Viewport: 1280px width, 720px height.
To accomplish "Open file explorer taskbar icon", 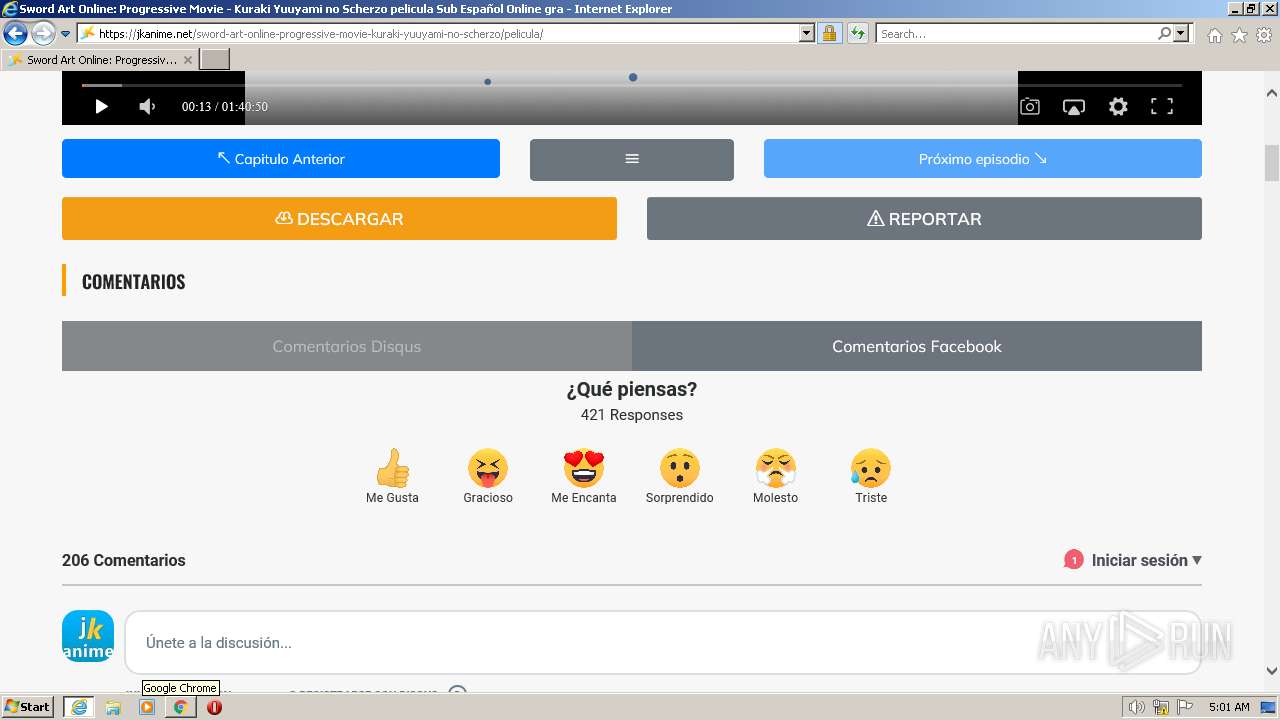I will pos(113,707).
